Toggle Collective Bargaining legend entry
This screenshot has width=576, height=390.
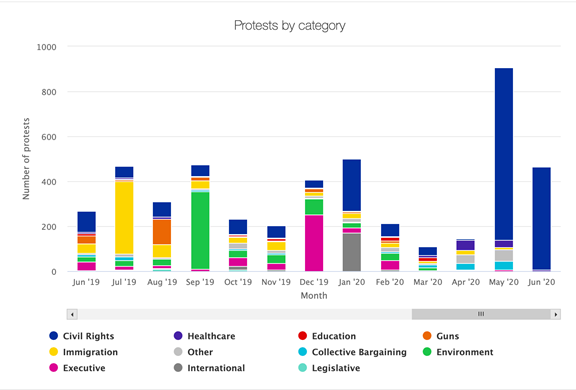pyautogui.click(x=352, y=352)
